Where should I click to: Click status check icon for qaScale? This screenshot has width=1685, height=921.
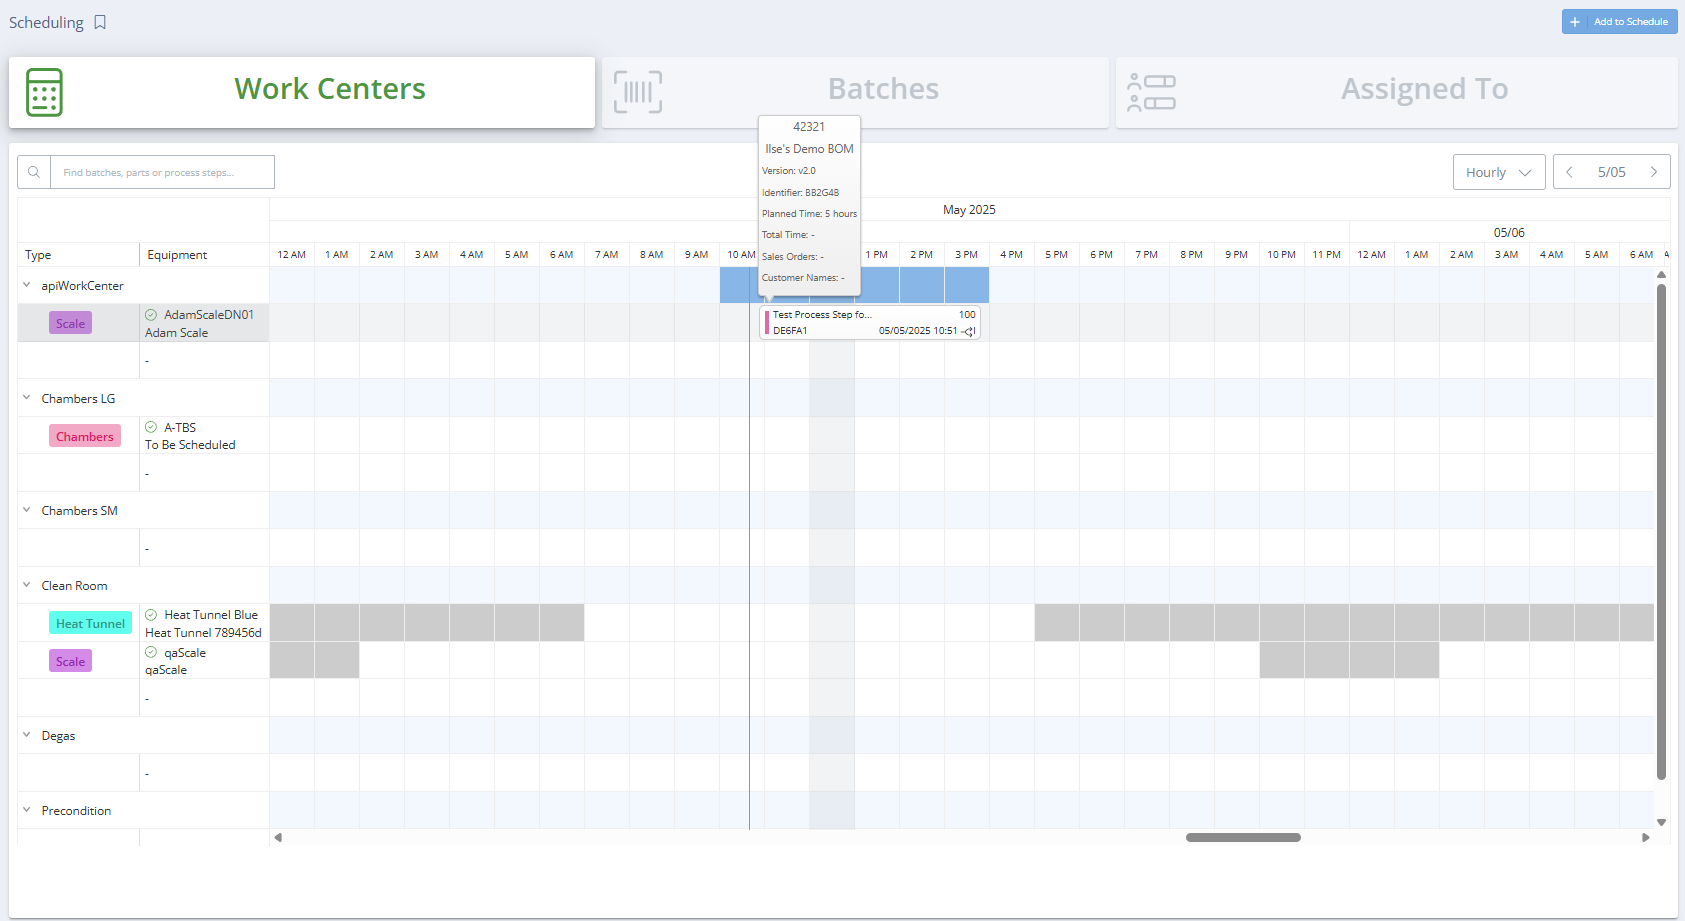tap(151, 652)
